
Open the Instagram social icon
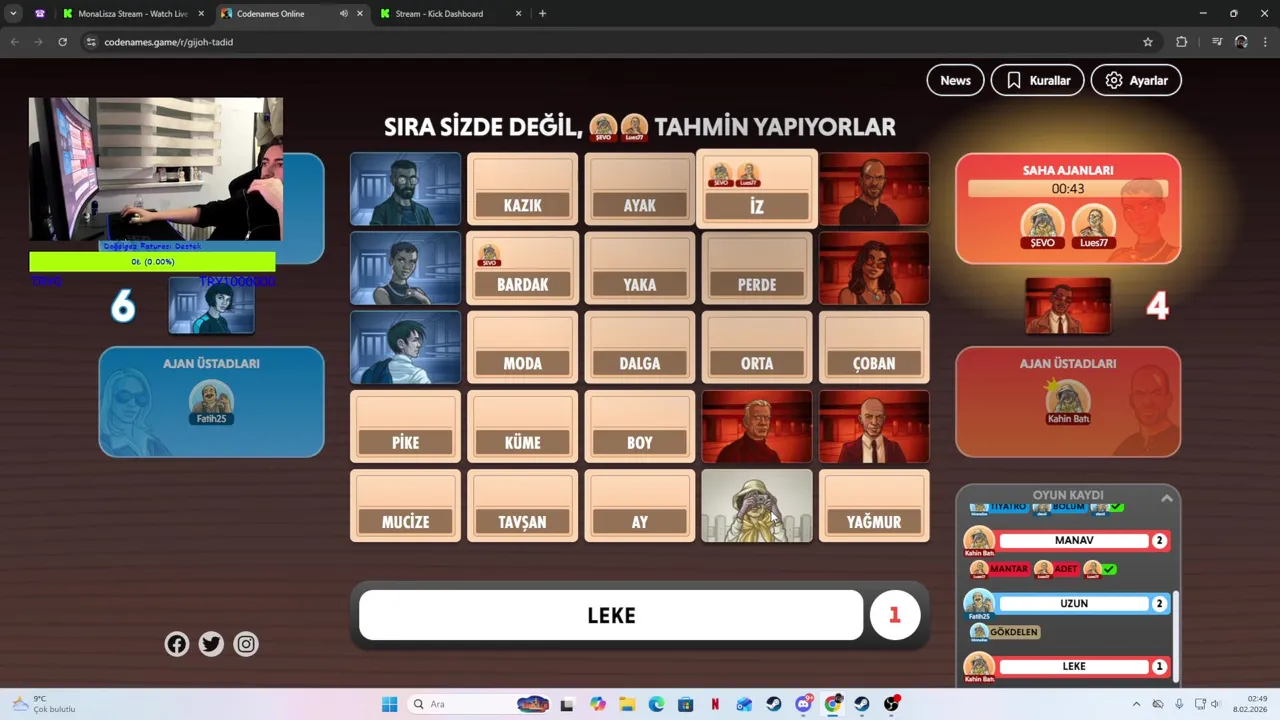246,644
